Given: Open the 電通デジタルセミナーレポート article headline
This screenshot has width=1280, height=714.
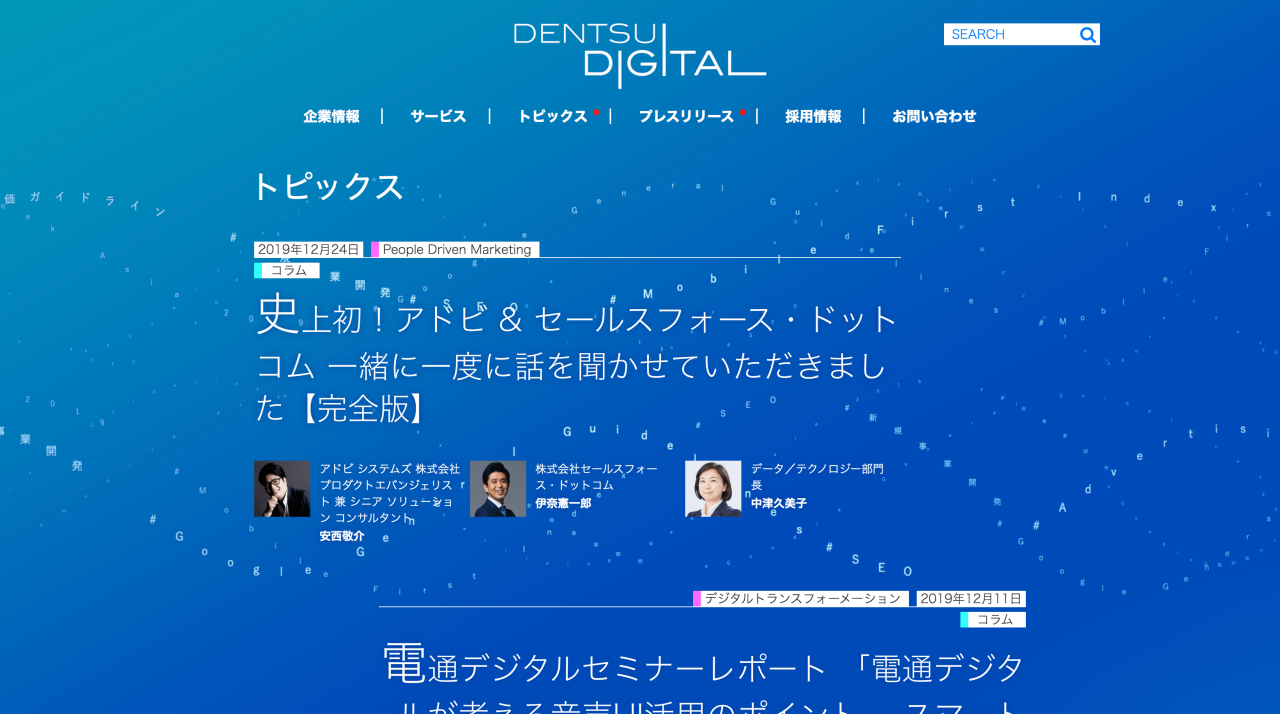Looking at the screenshot, I should [x=703, y=670].
